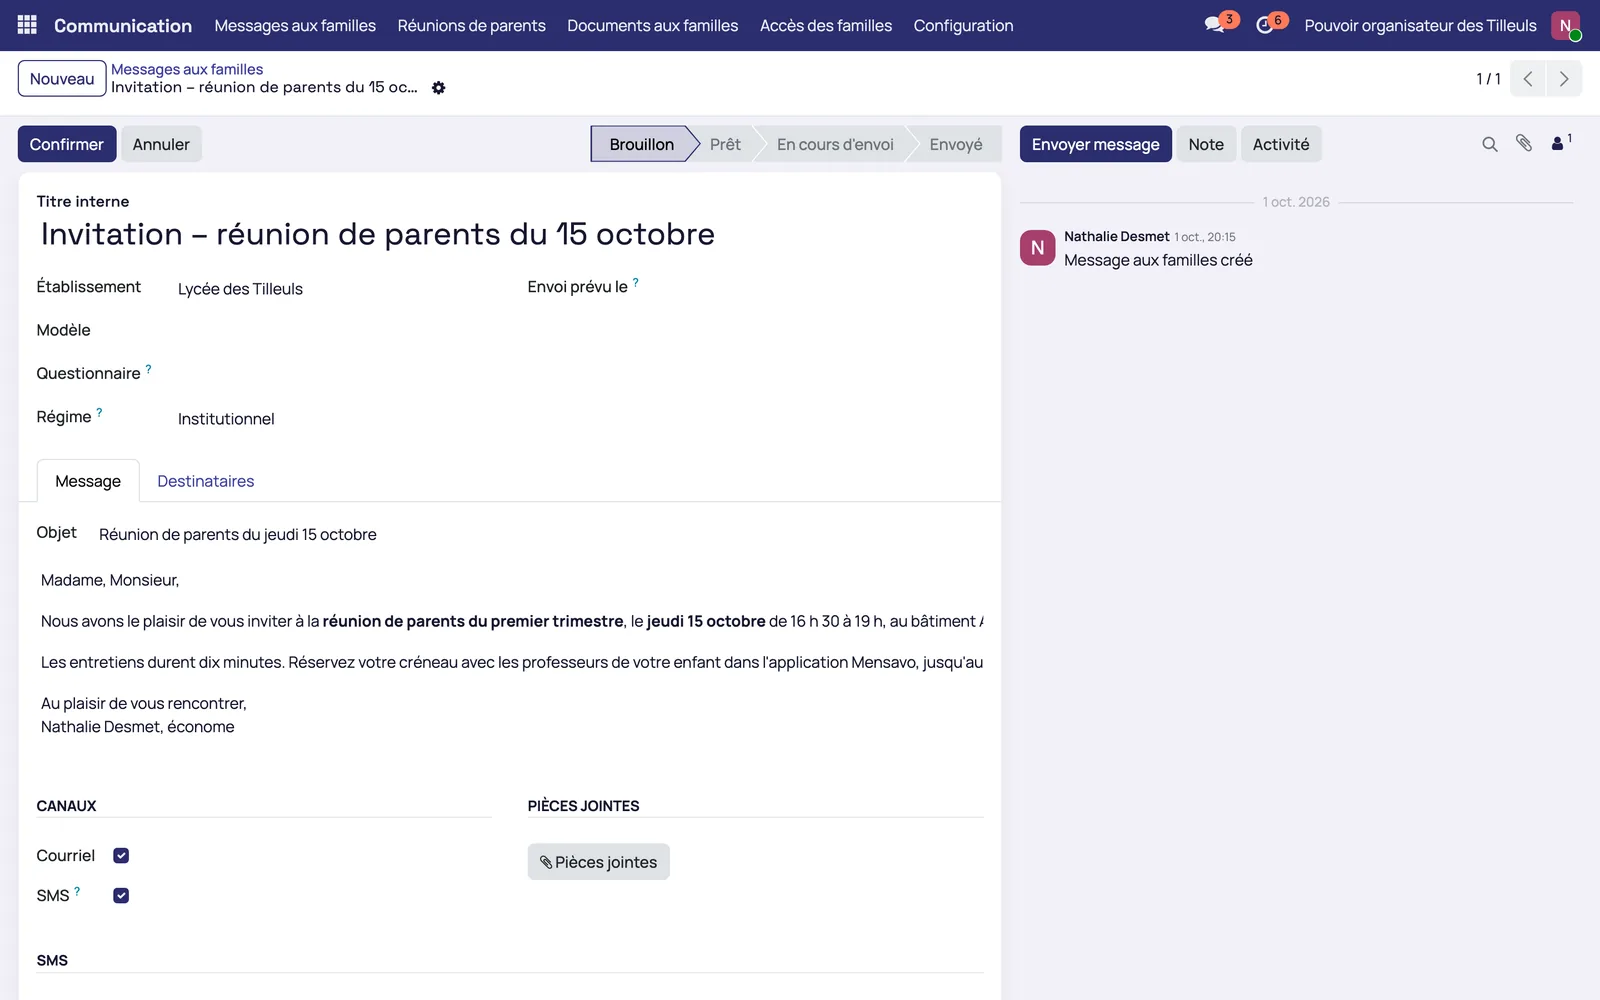Go to the previous record arrow
The image size is (1600, 1000).
pos(1528,79)
